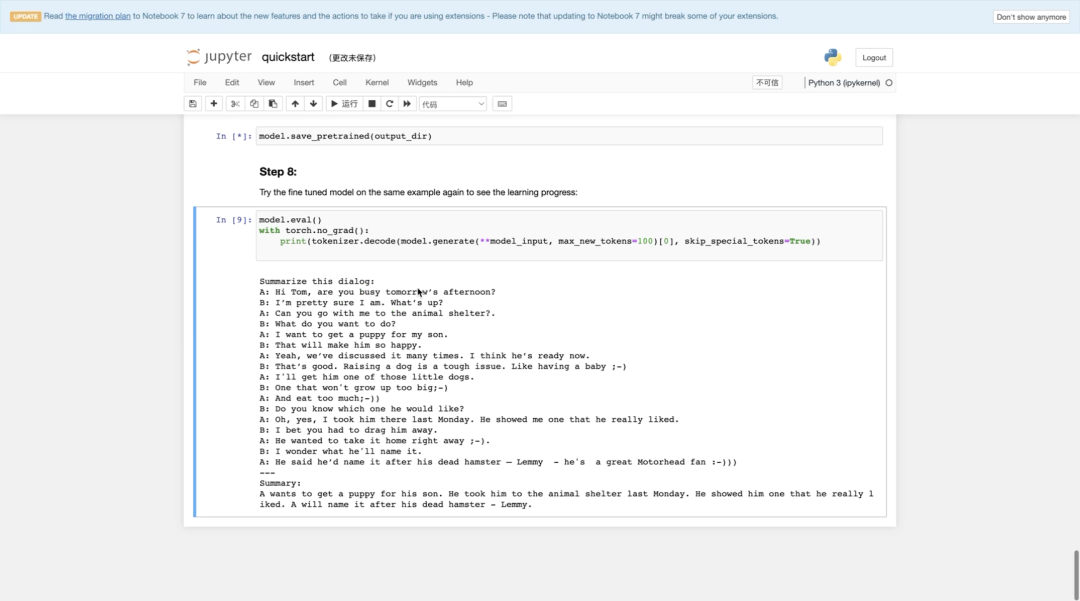Click the Python logo icon
1080x601 pixels.
point(833,57)
